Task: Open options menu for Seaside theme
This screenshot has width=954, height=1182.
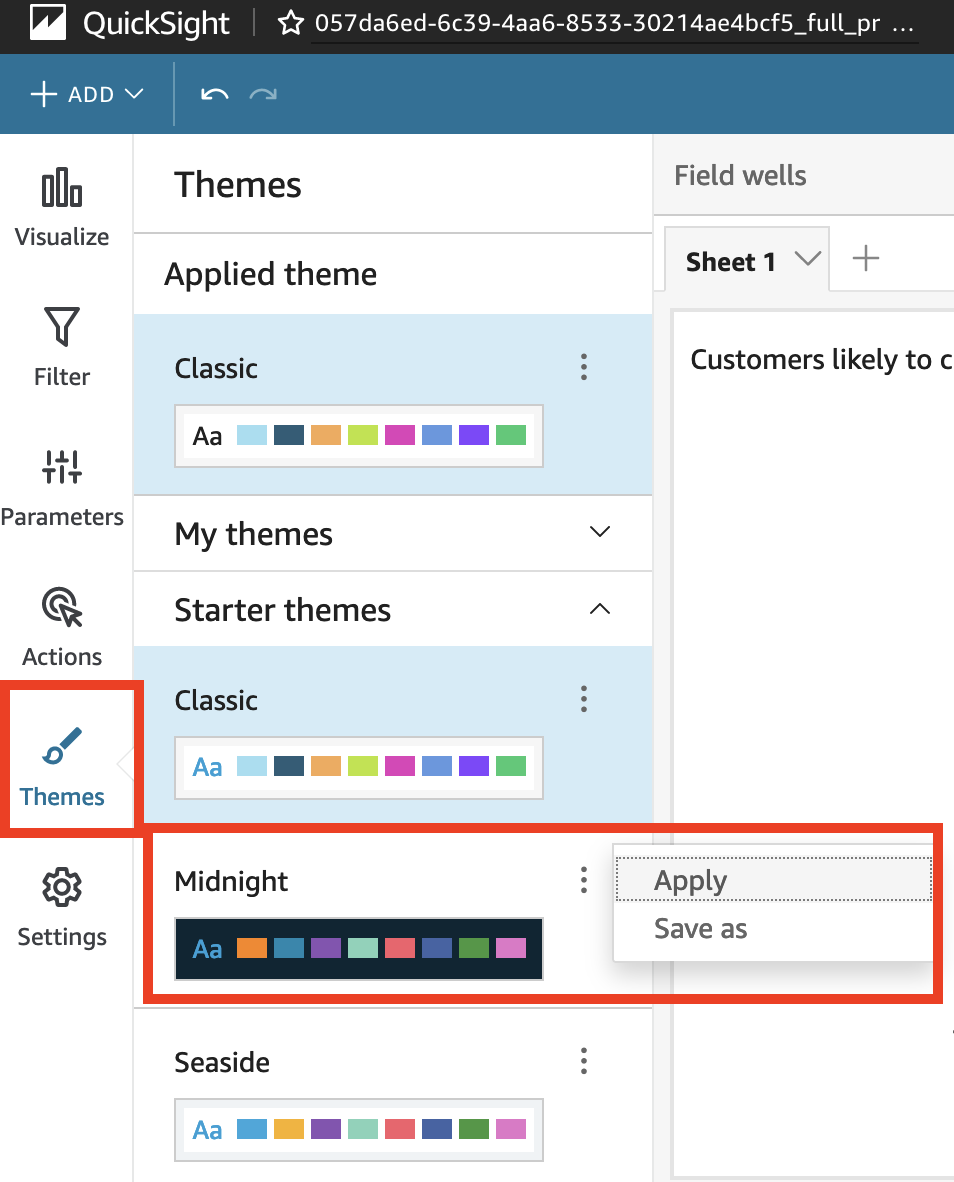Action: pos(584,1060)
